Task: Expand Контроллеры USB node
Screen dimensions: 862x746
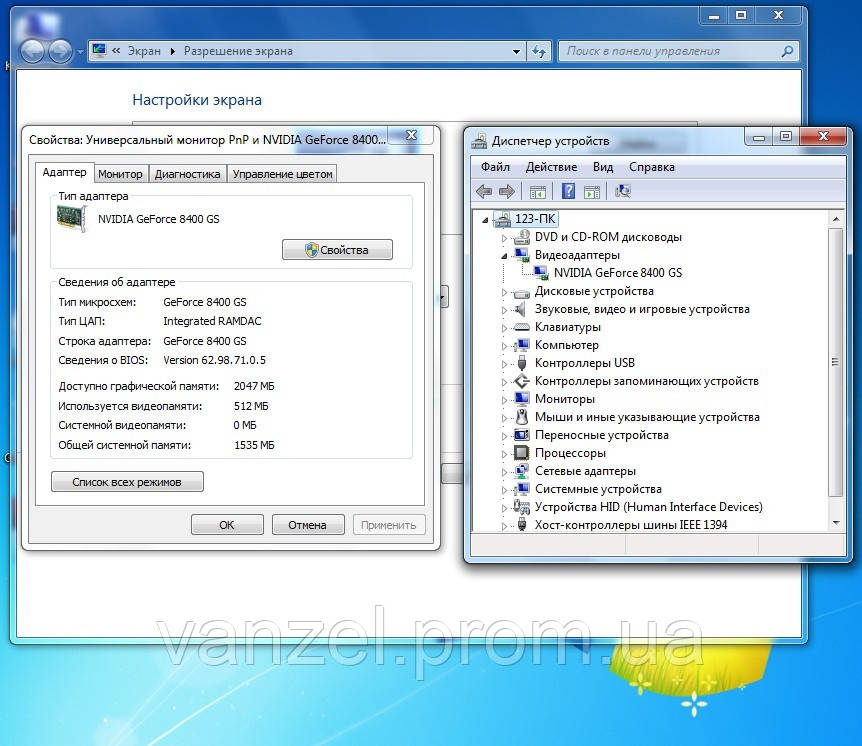Action: click(x=504, y=363)
